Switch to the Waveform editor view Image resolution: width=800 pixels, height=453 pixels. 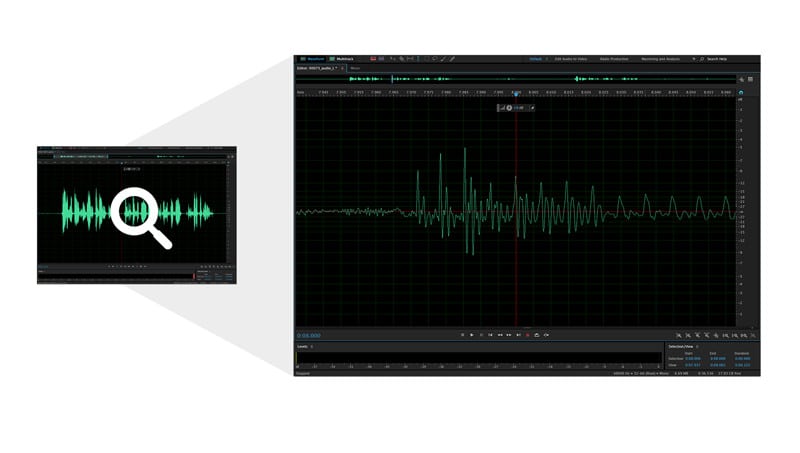pos(312,59)
